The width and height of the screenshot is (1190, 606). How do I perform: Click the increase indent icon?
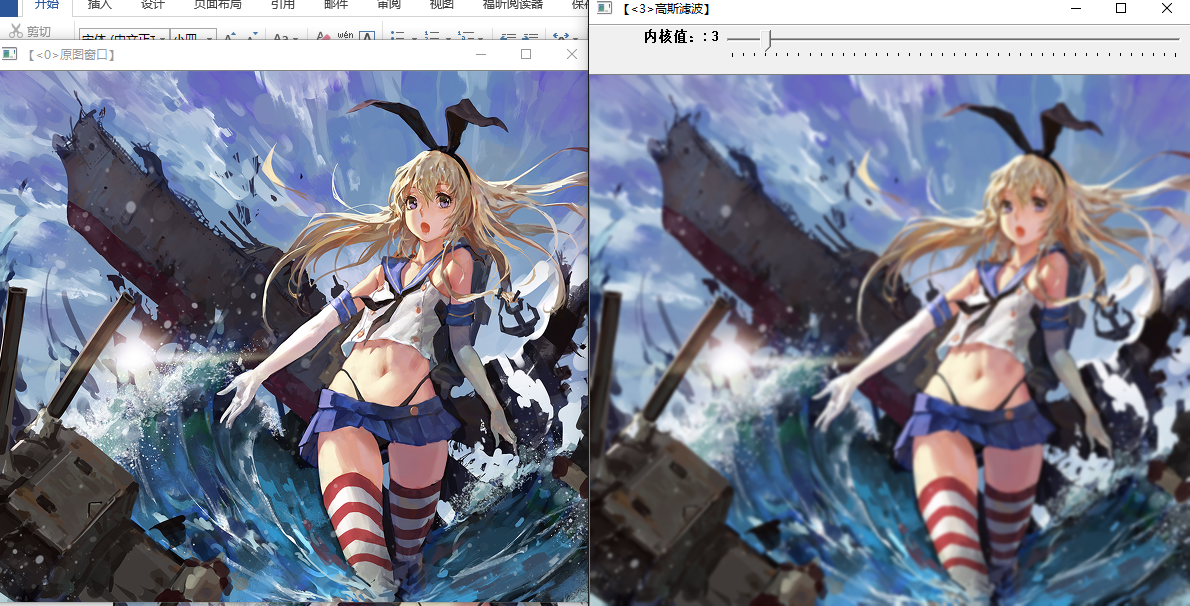tap(531, 36)
